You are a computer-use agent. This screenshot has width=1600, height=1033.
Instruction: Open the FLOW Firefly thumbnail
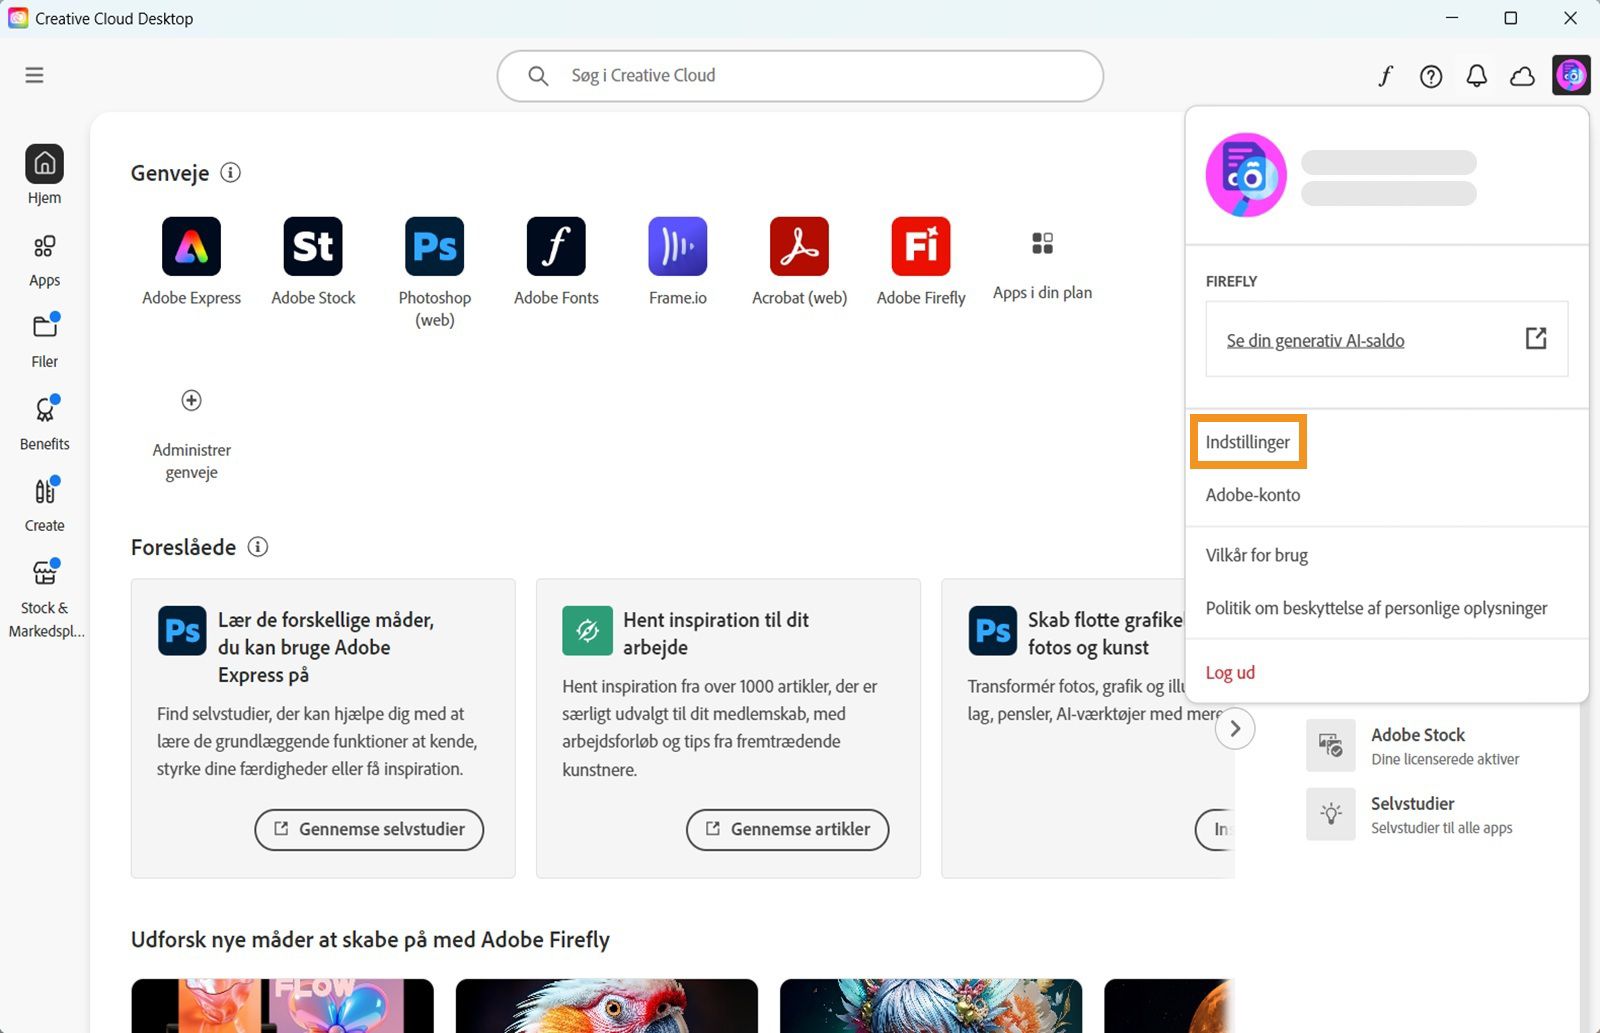click(x=282, y=1005)
